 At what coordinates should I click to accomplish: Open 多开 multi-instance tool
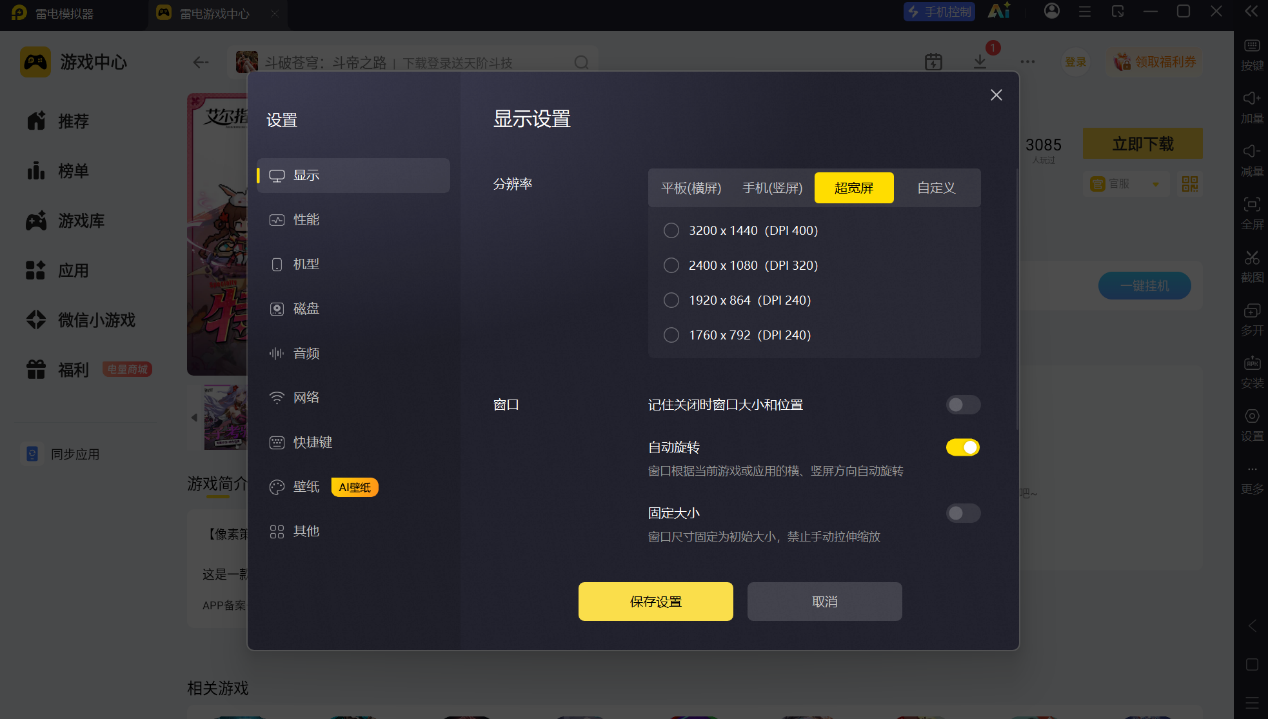pos(1252,319)
